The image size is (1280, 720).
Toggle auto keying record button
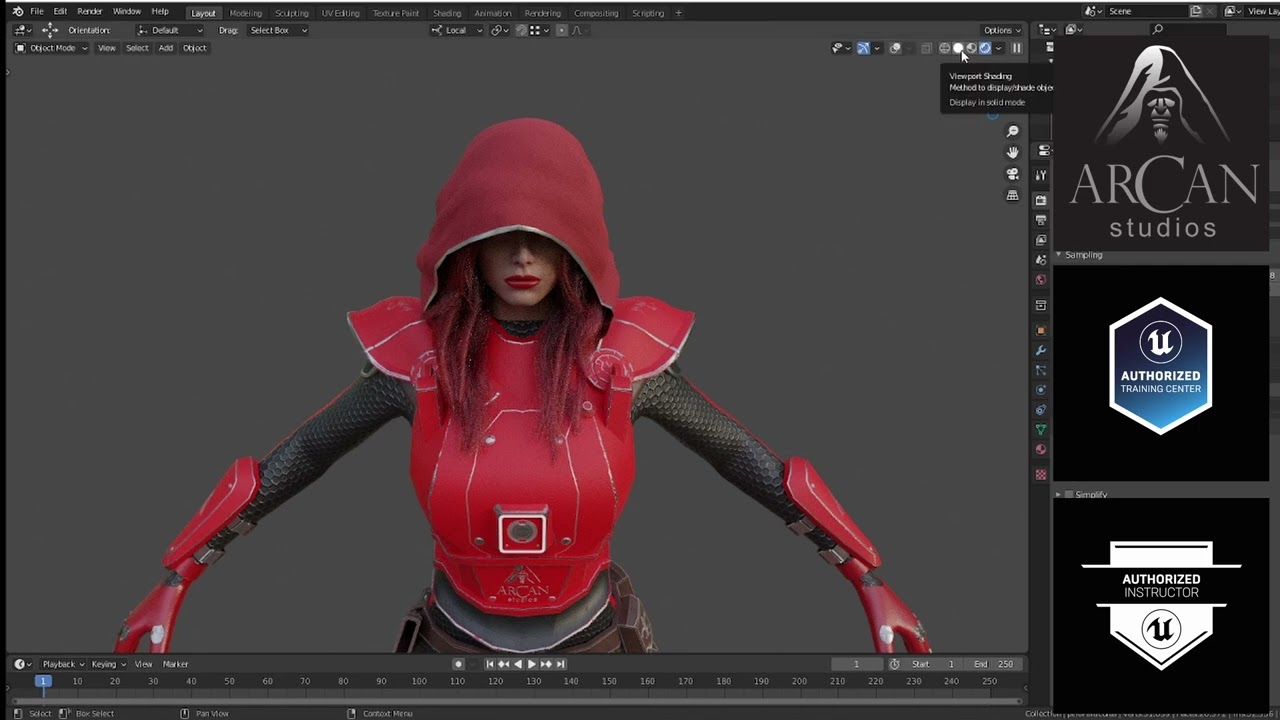(x=458, y=664)
